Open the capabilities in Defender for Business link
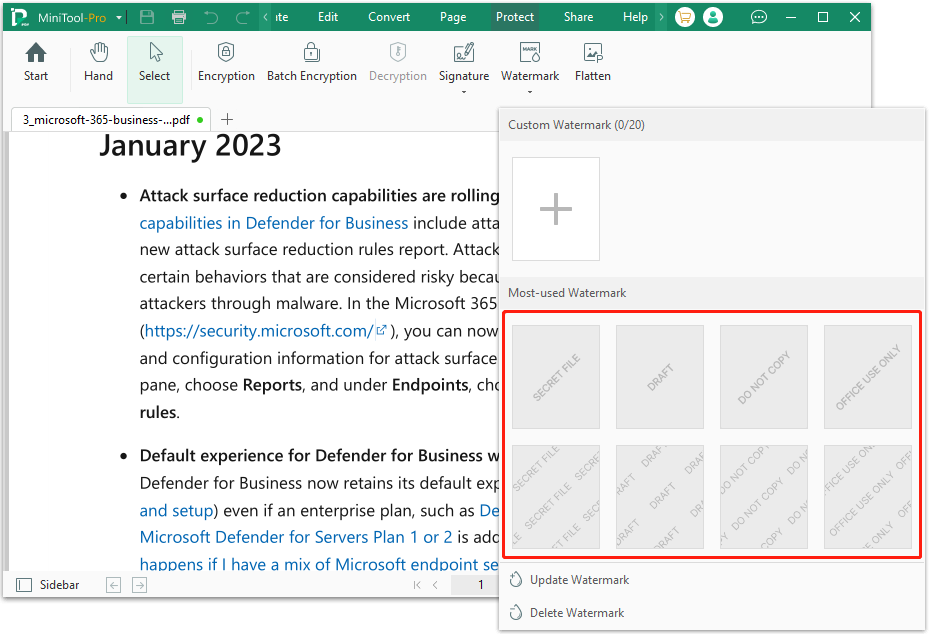Image resolution: width=930 pixels, height=635 pixels. [x=273, y=223]
